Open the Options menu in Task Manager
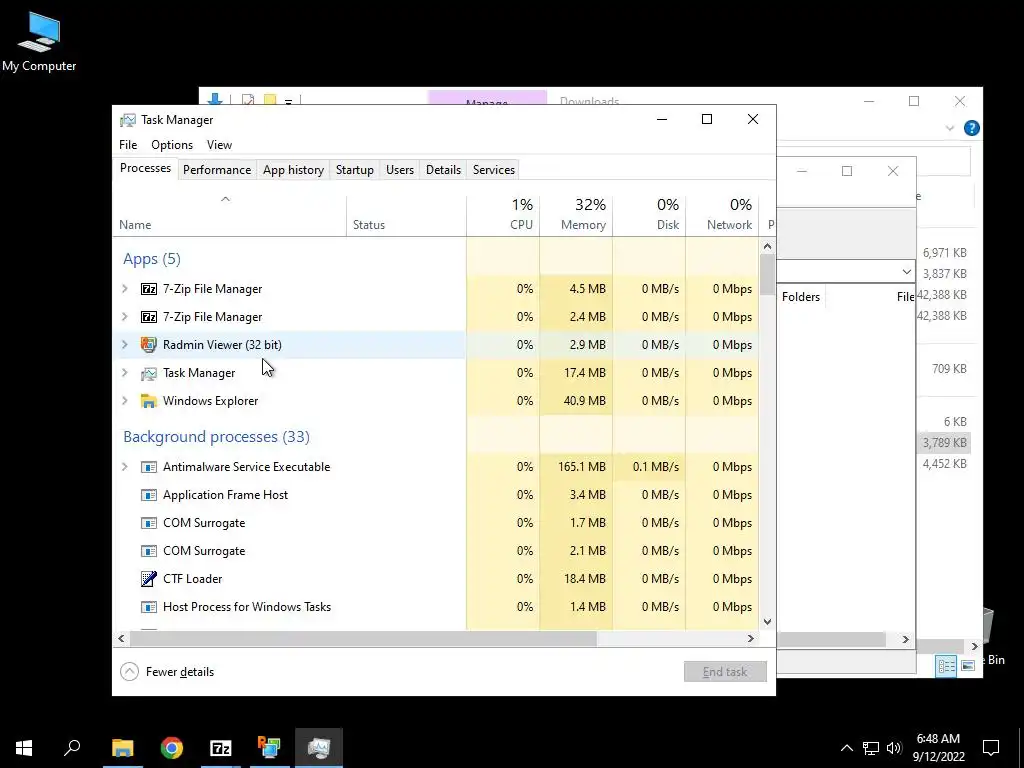 pos(172,145)
